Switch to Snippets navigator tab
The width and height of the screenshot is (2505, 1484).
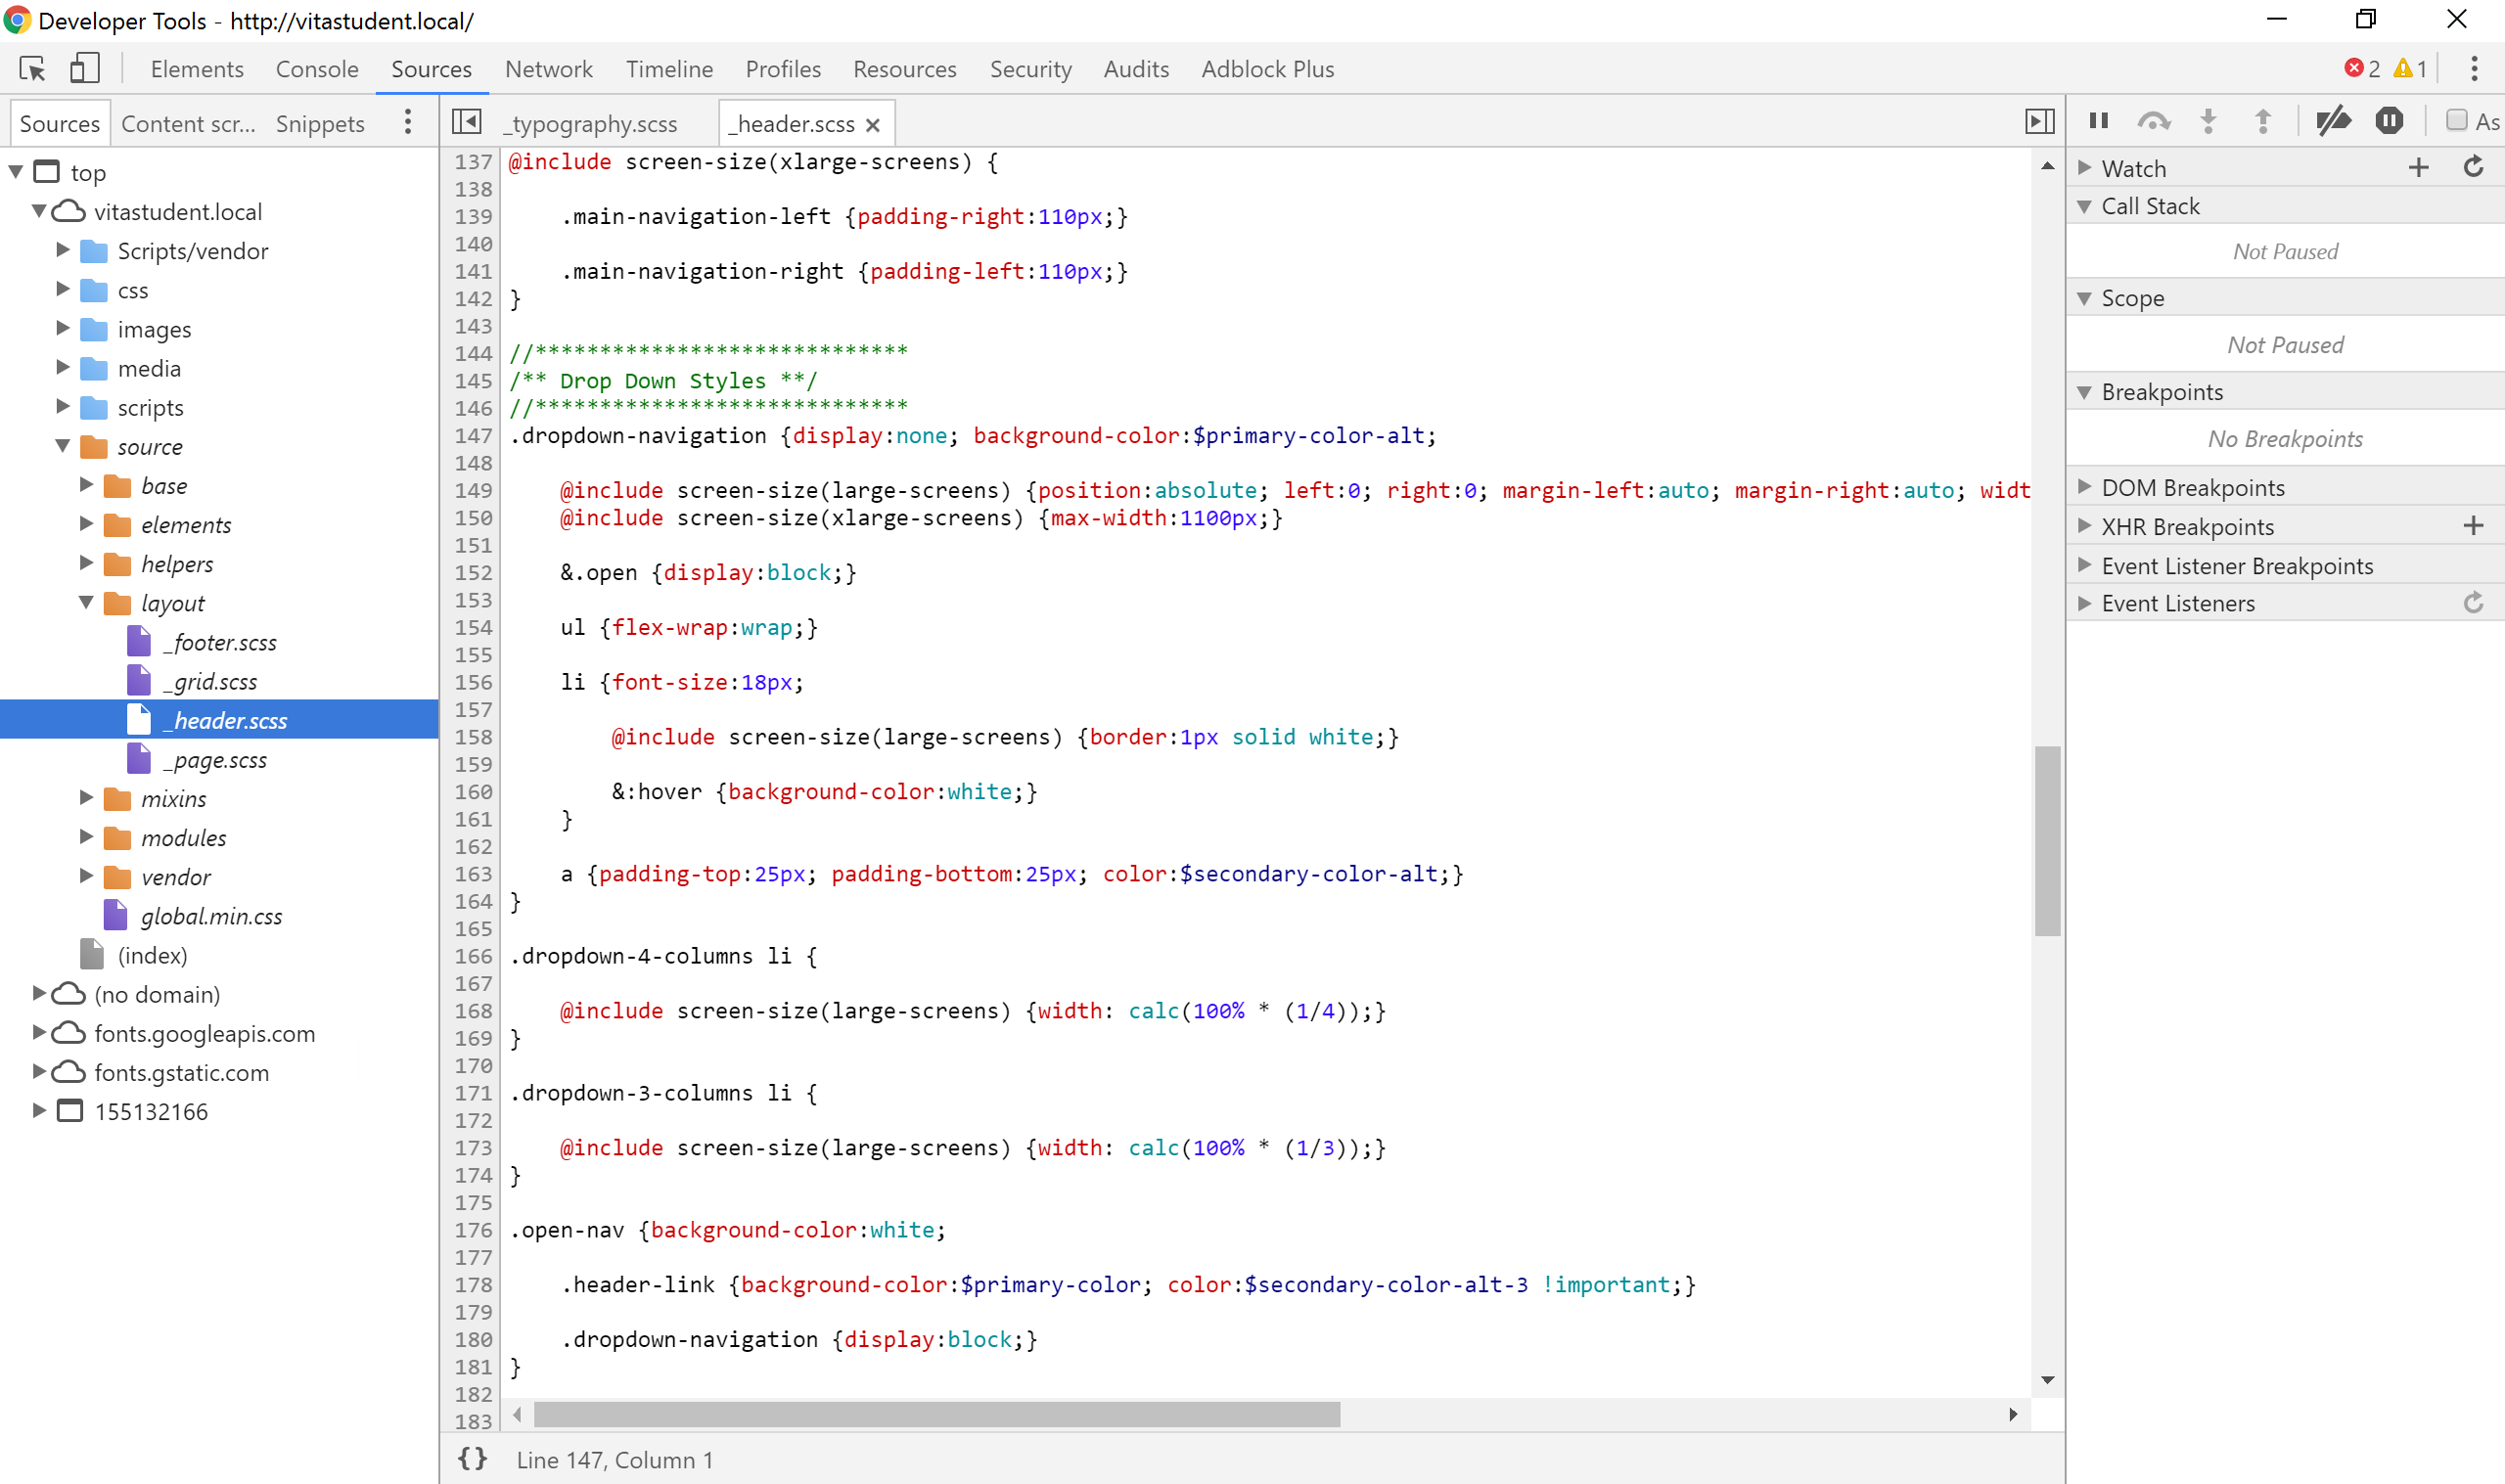coord(320,124)
